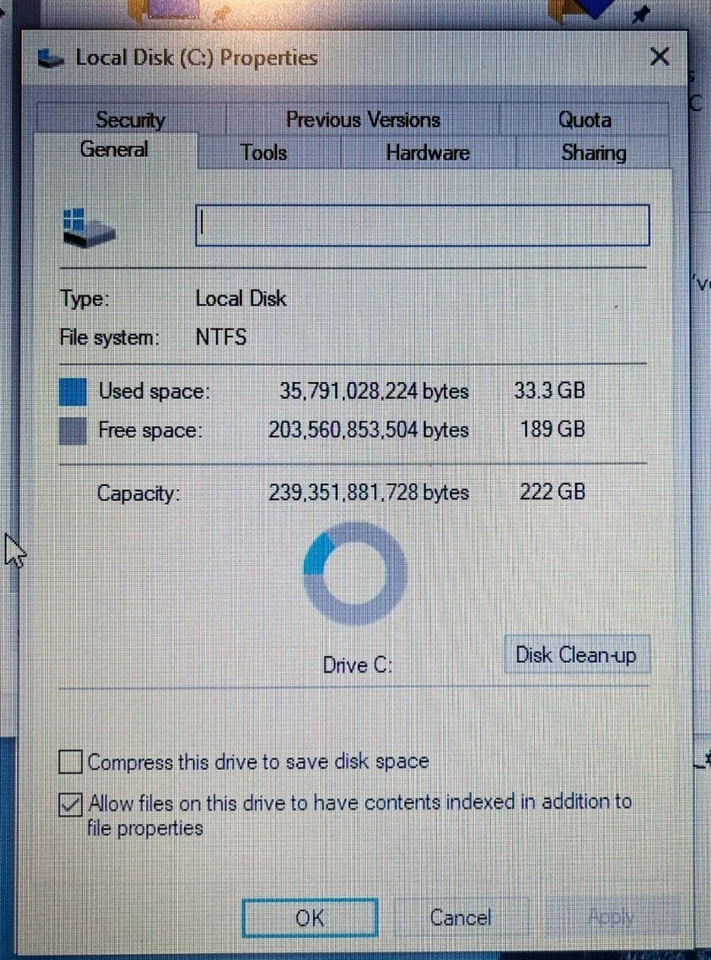711x960 pixels.
Task: Confirm with the OK button
Action: [310, 918]
